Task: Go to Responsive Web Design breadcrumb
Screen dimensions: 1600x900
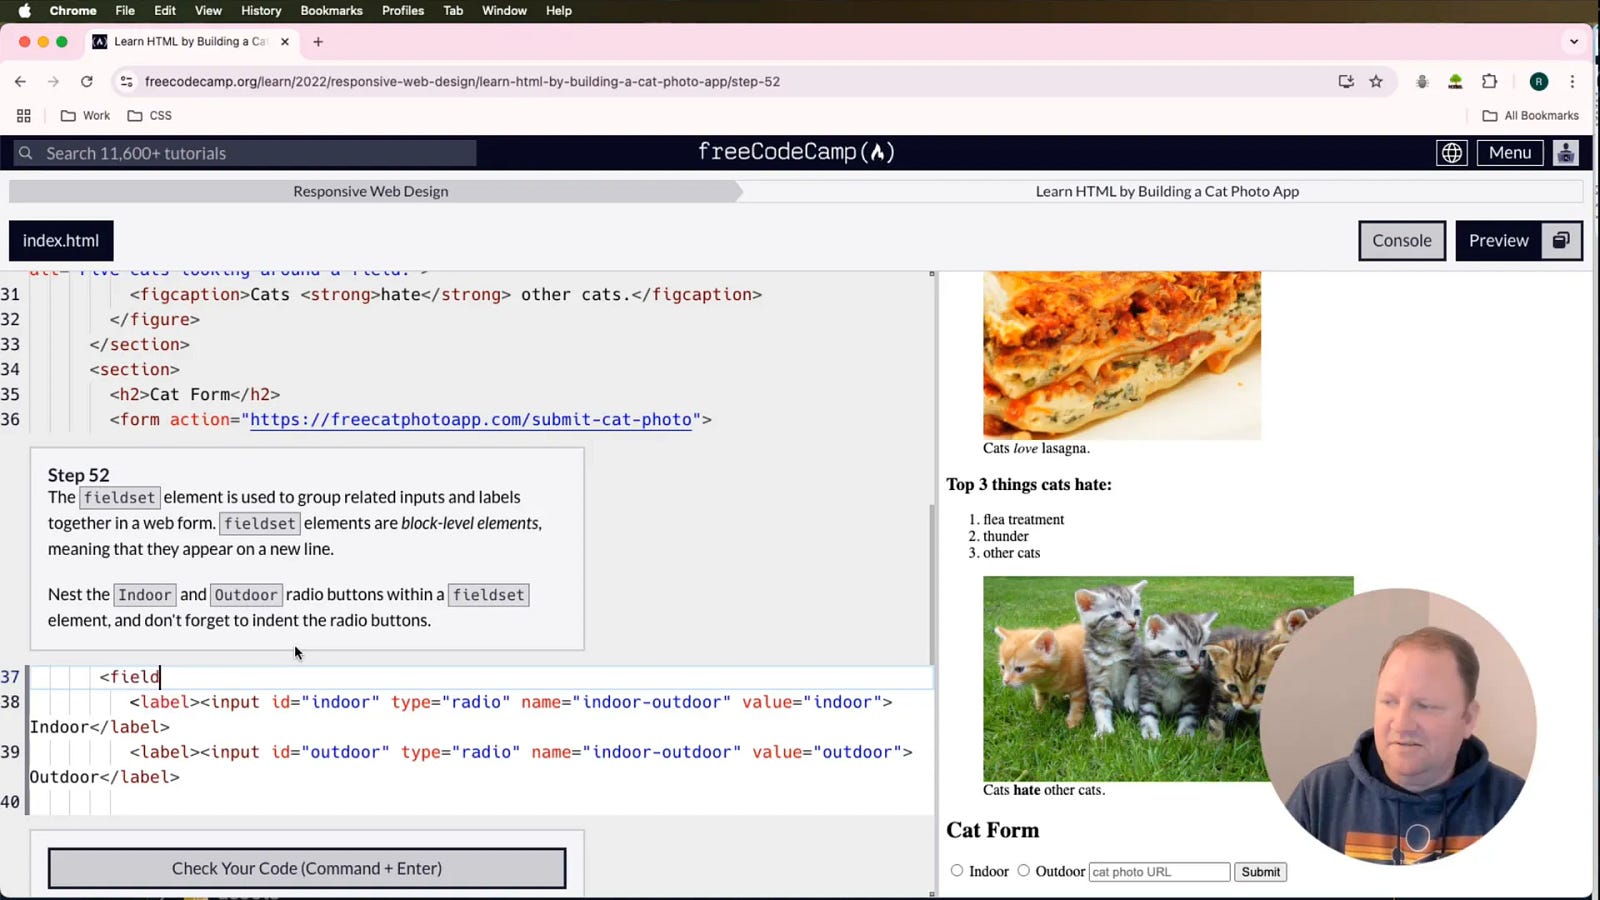Action: tap(371, 191)
